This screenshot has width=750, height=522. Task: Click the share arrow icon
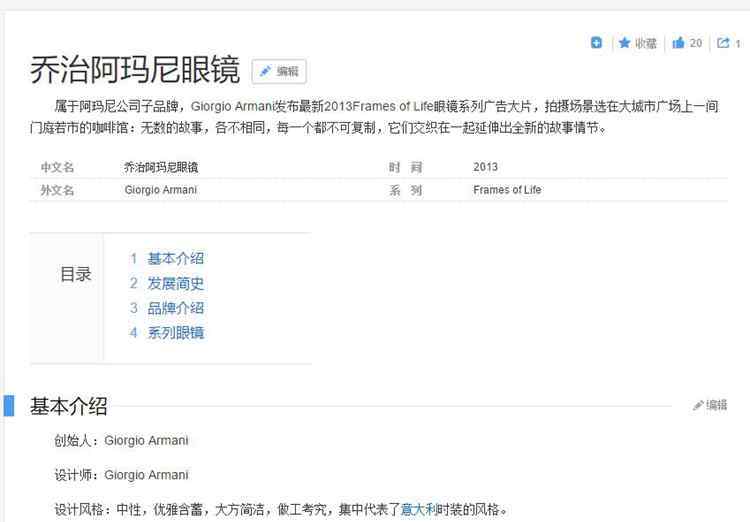tap(723, 43)
